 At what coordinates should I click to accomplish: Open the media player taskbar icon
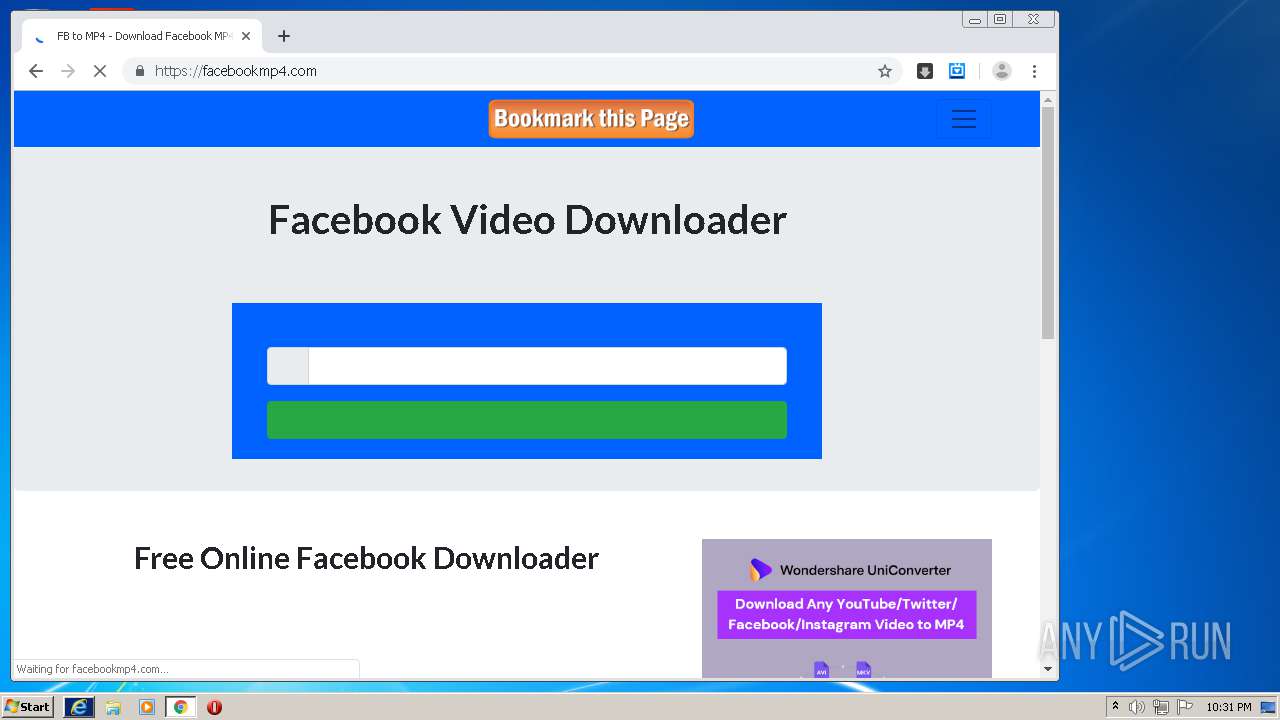point(147,707)
